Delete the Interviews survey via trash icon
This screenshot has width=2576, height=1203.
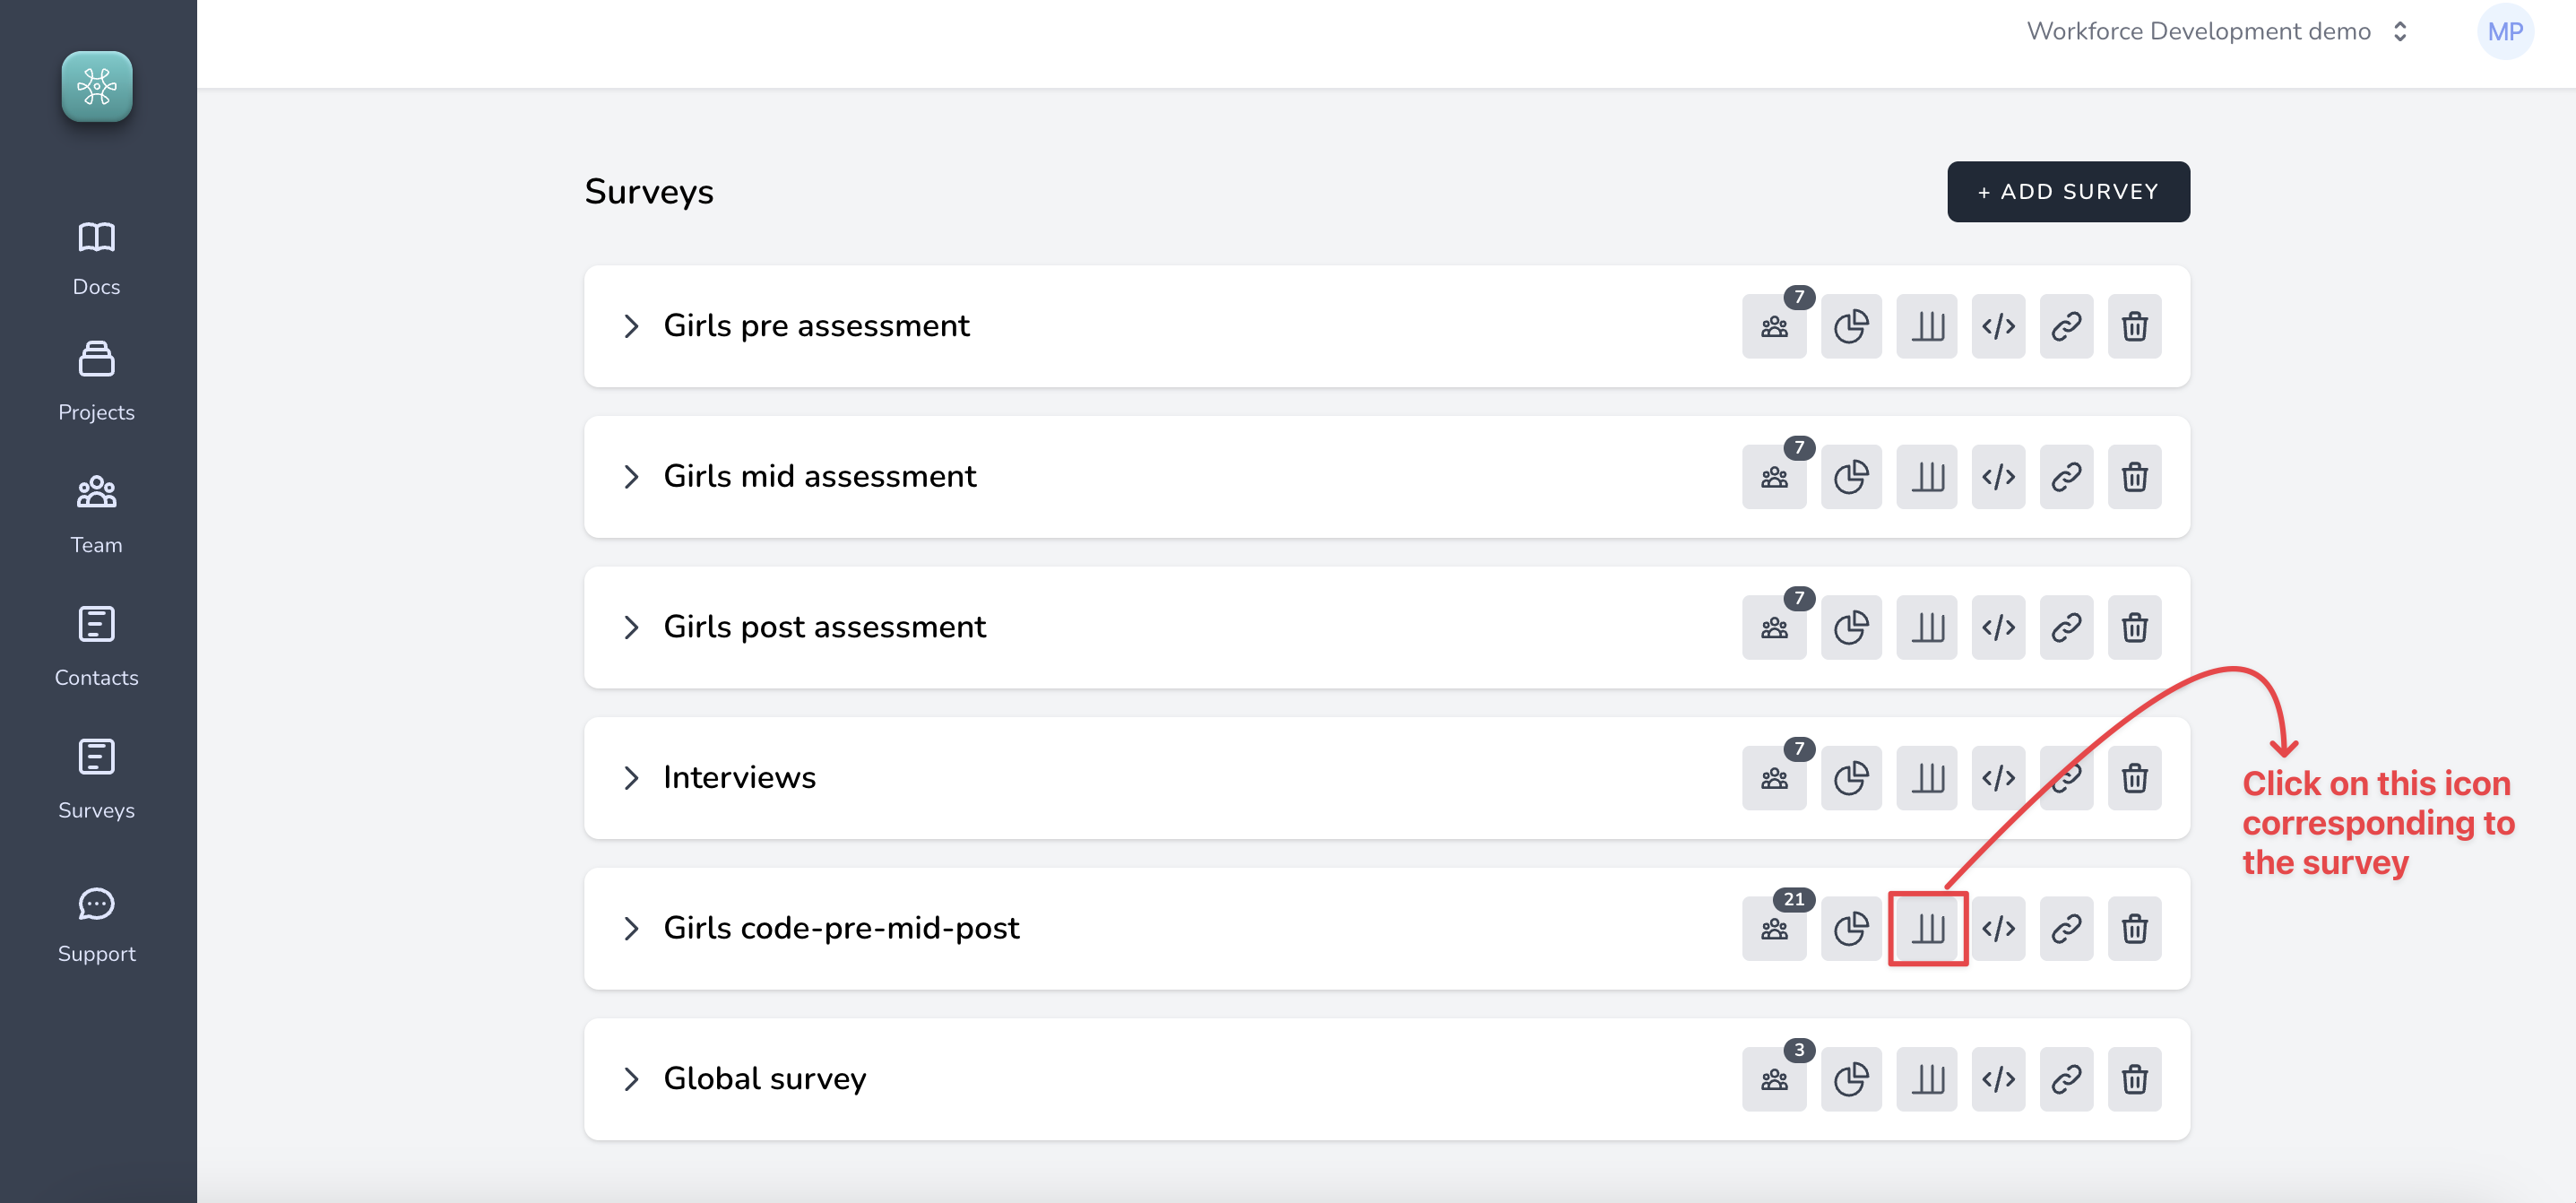click(x=2134, y=778)
